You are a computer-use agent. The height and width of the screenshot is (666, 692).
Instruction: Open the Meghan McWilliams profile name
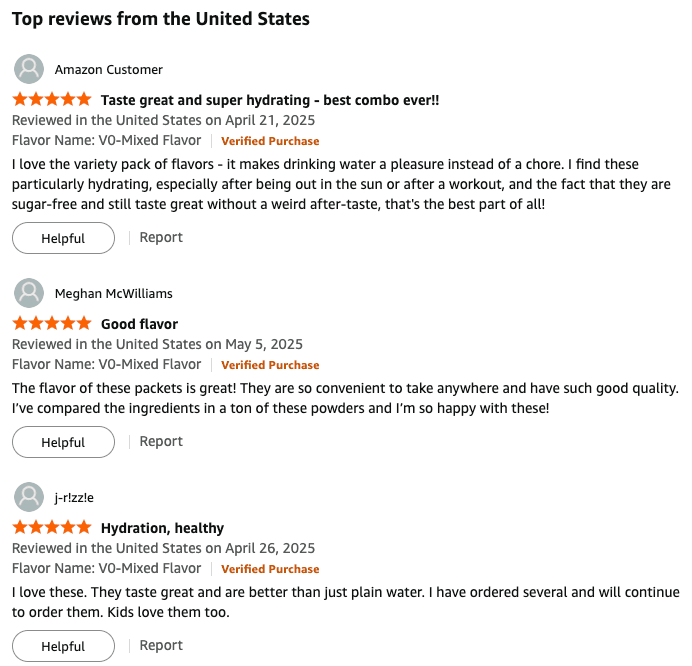(114, 294)
